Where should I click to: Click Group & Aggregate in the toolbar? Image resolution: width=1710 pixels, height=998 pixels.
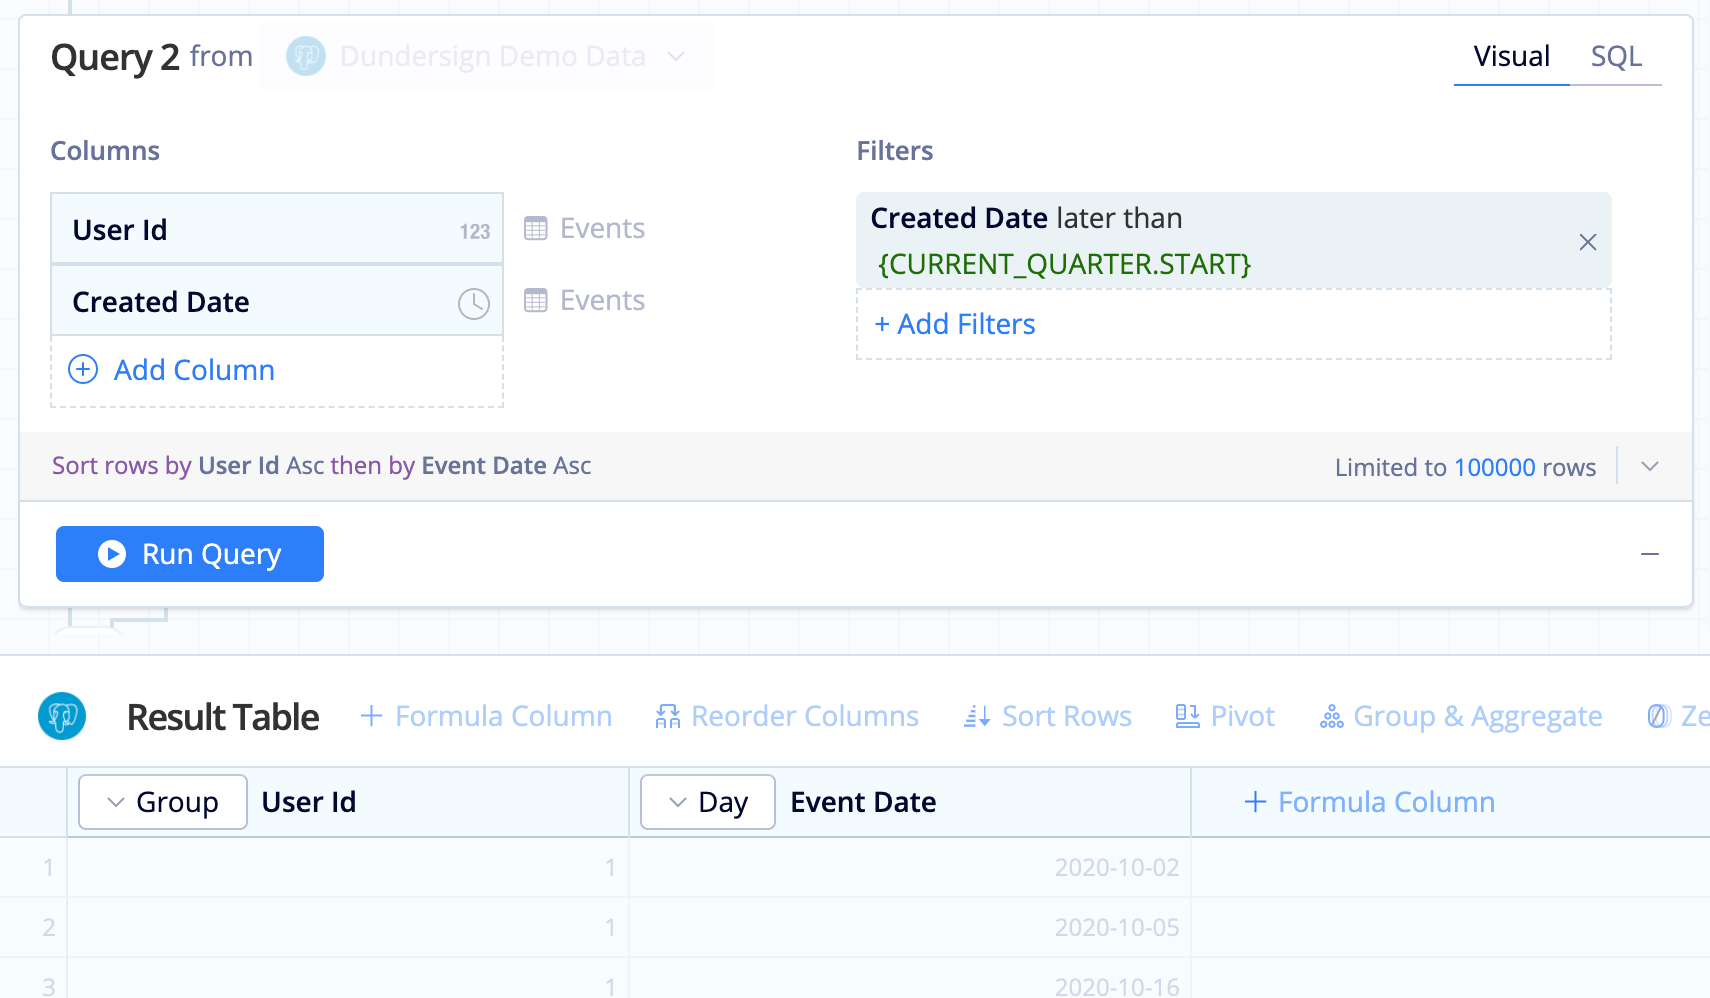point(1460,716)
